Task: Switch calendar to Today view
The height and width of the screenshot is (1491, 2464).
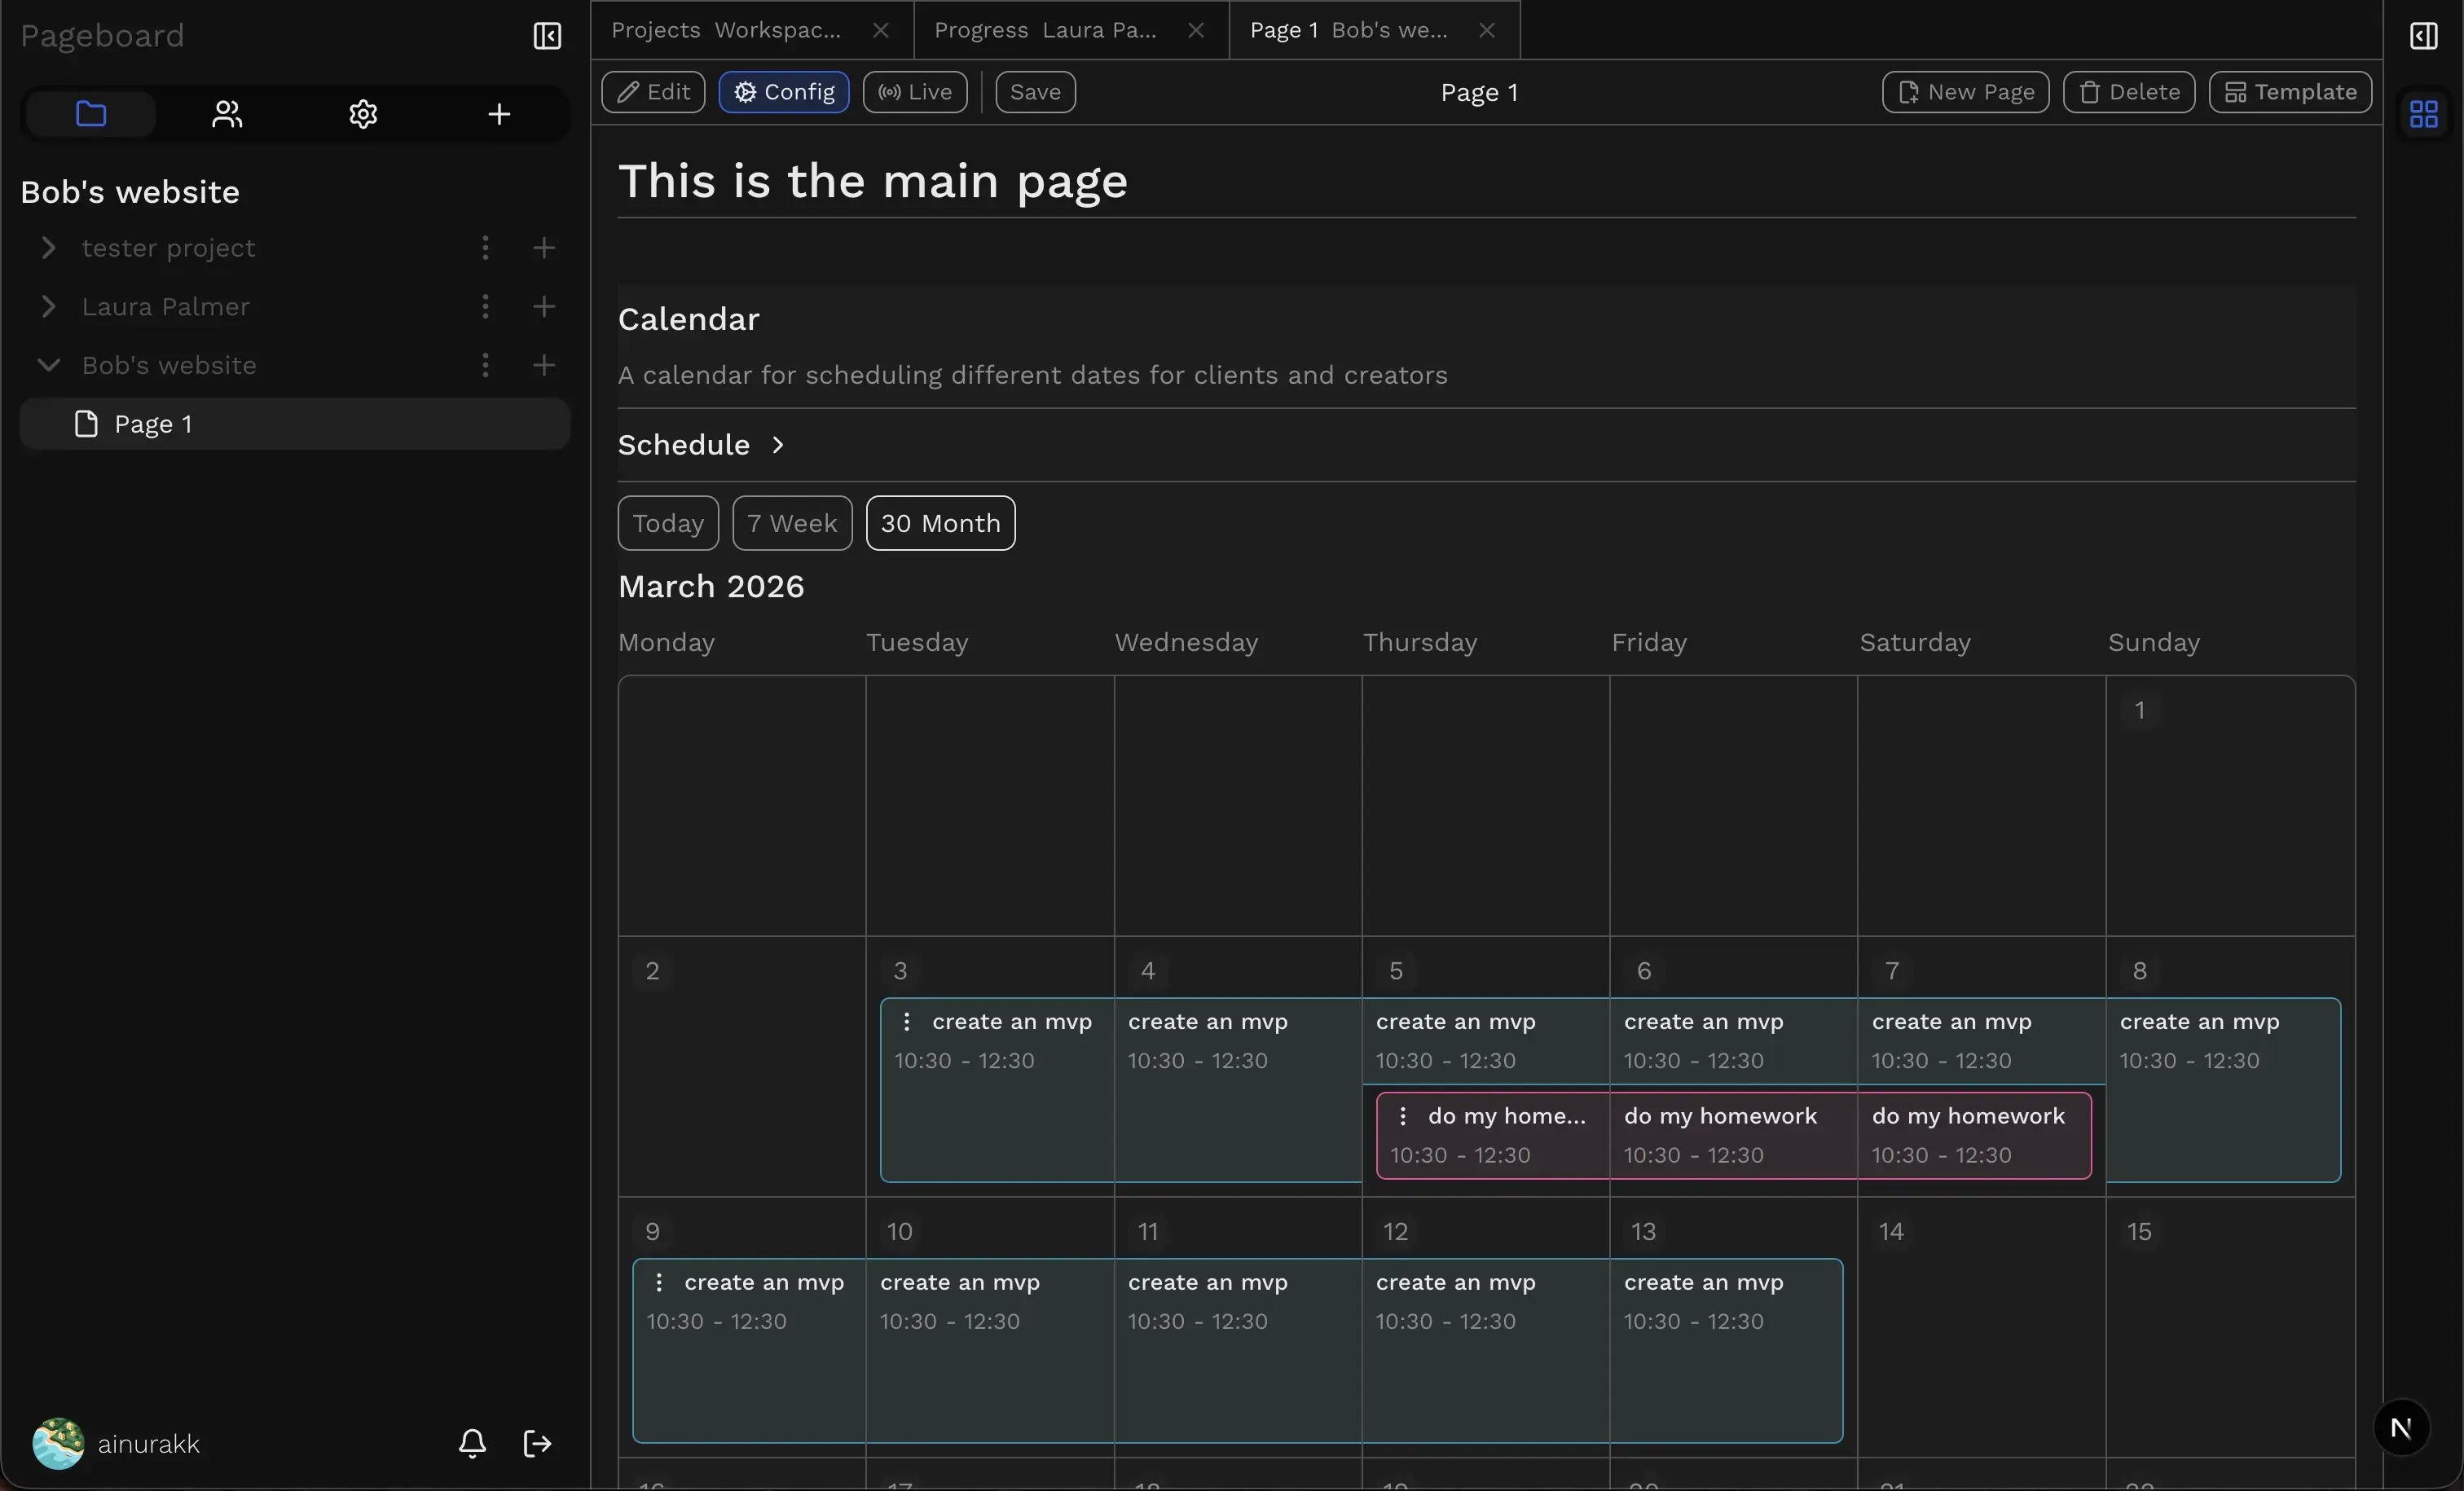Action: 667,523
